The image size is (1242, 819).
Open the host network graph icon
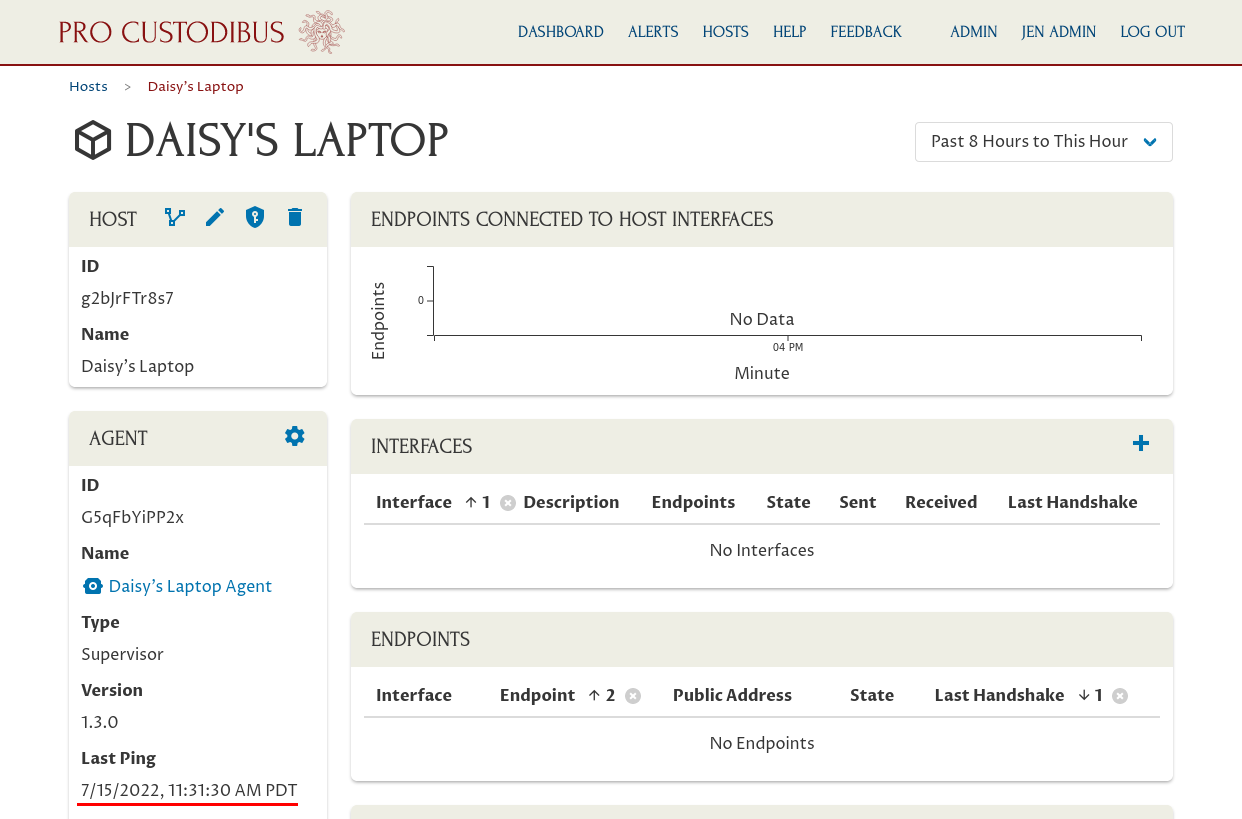pyautogui.click(x=175, y=217)
